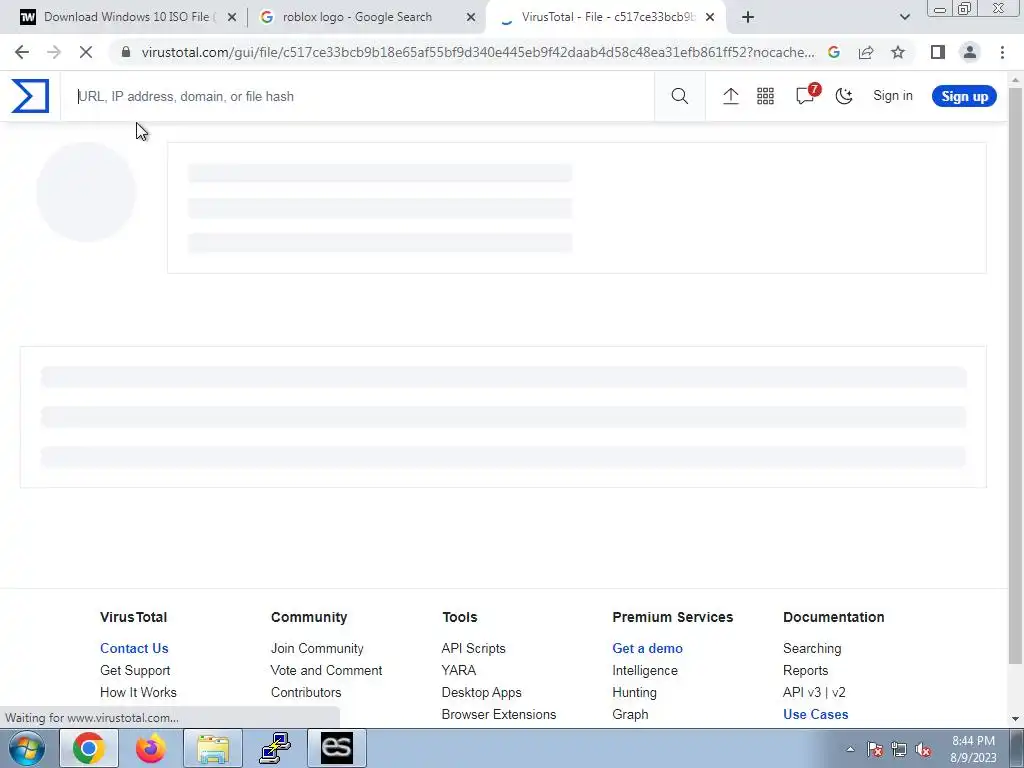Open the API Scripts link
The image size is (1024, 768).
pyautogui.click(x=473, y=648)
